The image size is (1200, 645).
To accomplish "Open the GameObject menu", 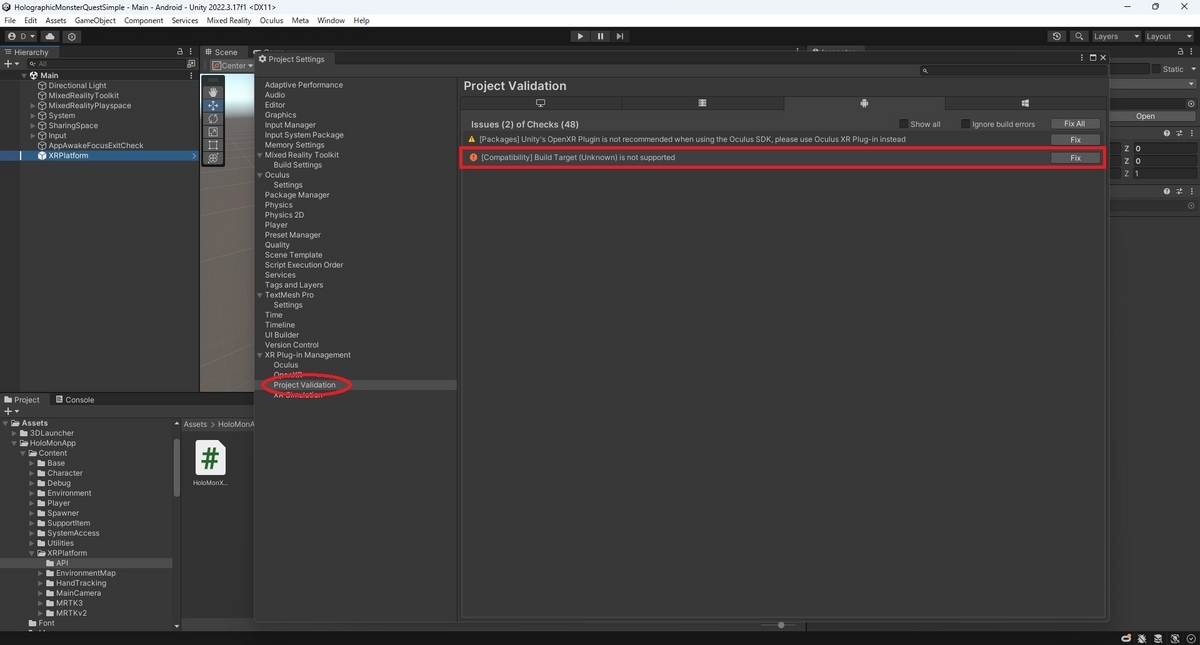I will click(95, 20).
